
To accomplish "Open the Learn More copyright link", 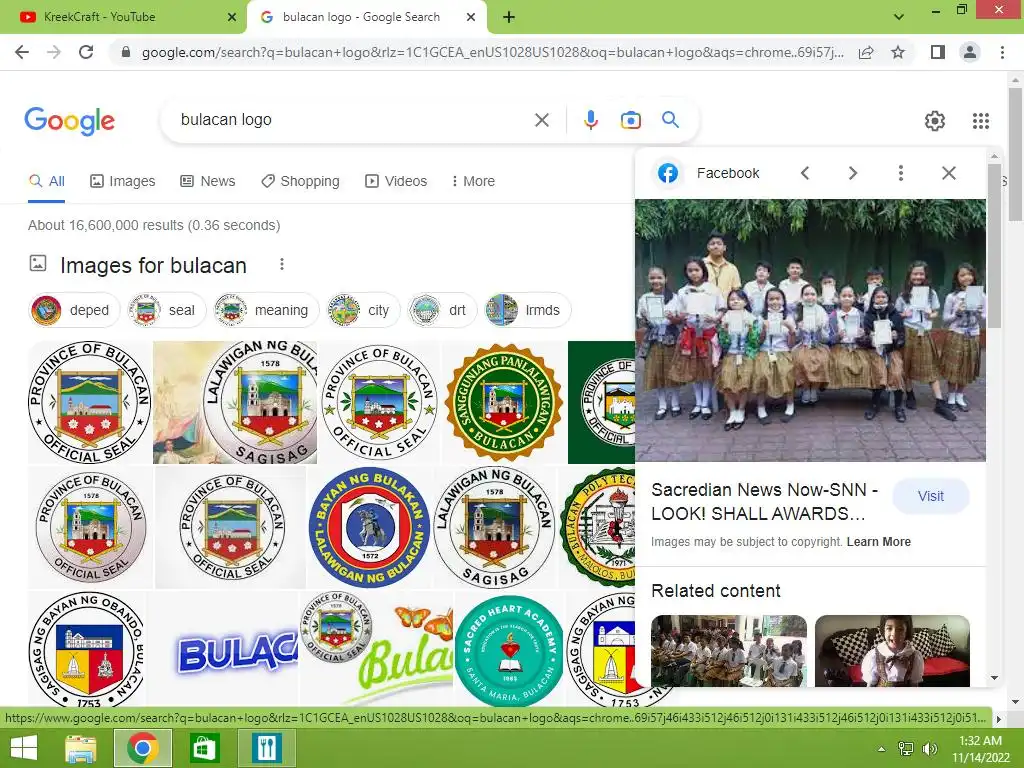I will click(x=878, y=542).
